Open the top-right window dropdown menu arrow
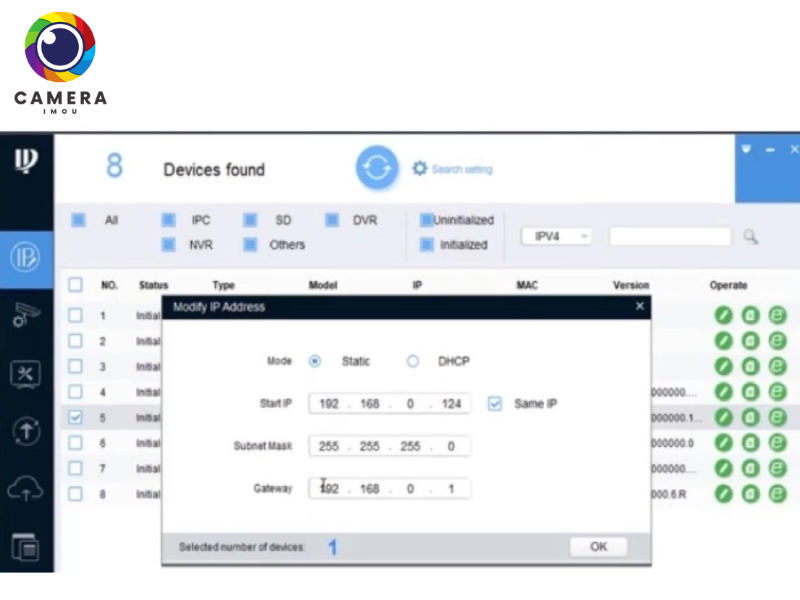This screenshot has height=600, width=800. click(x=745, y=150)
